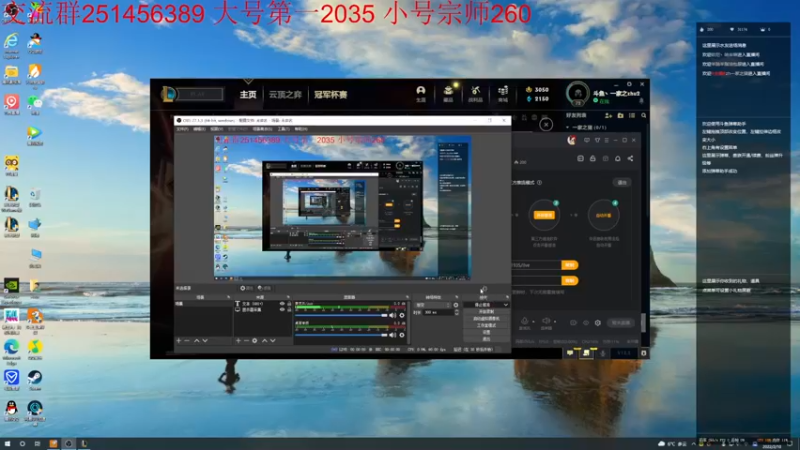Image resolution: width=800 pixels, height=450 pixels.
Task: Open Loot icon in League client top bar
Action: [475, 93]
